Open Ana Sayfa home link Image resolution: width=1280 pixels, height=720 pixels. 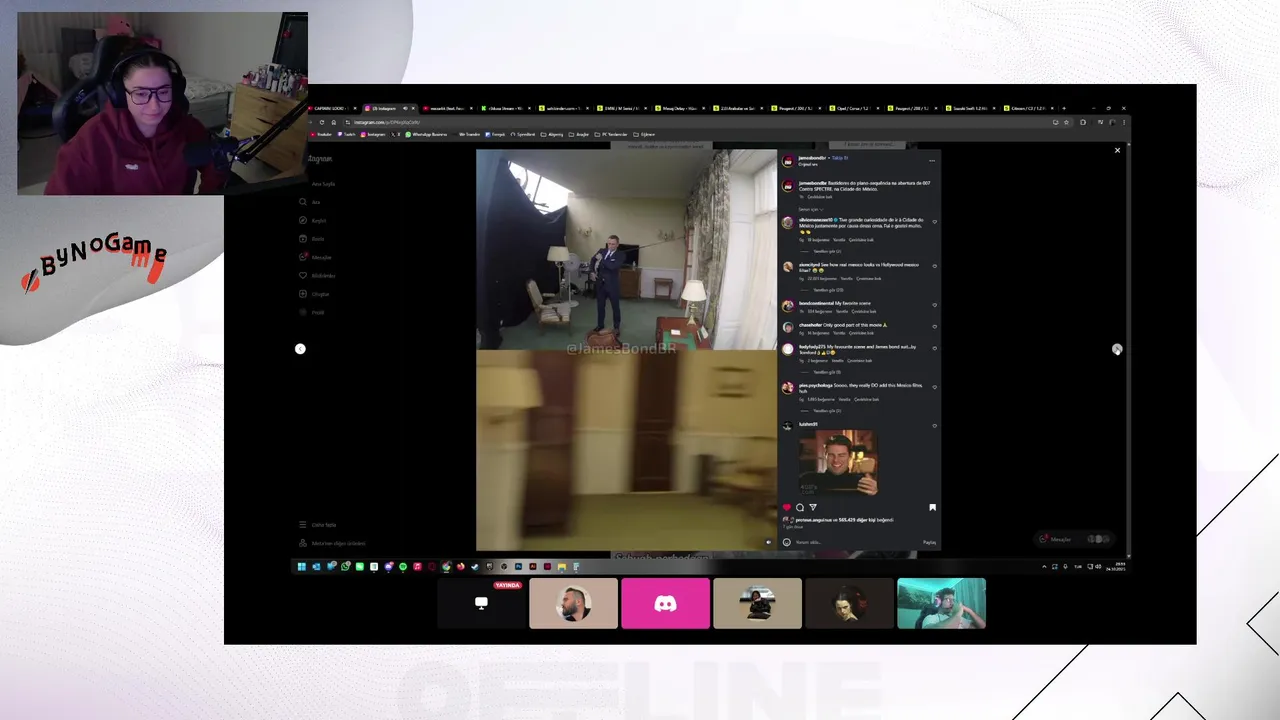[x=323, y=184]
